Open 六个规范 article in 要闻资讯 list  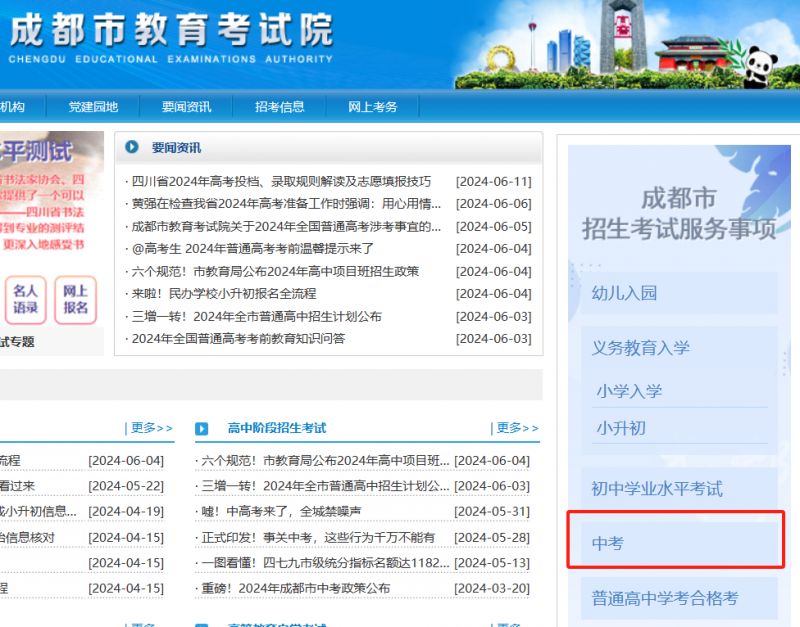click(x=275, y=271)
